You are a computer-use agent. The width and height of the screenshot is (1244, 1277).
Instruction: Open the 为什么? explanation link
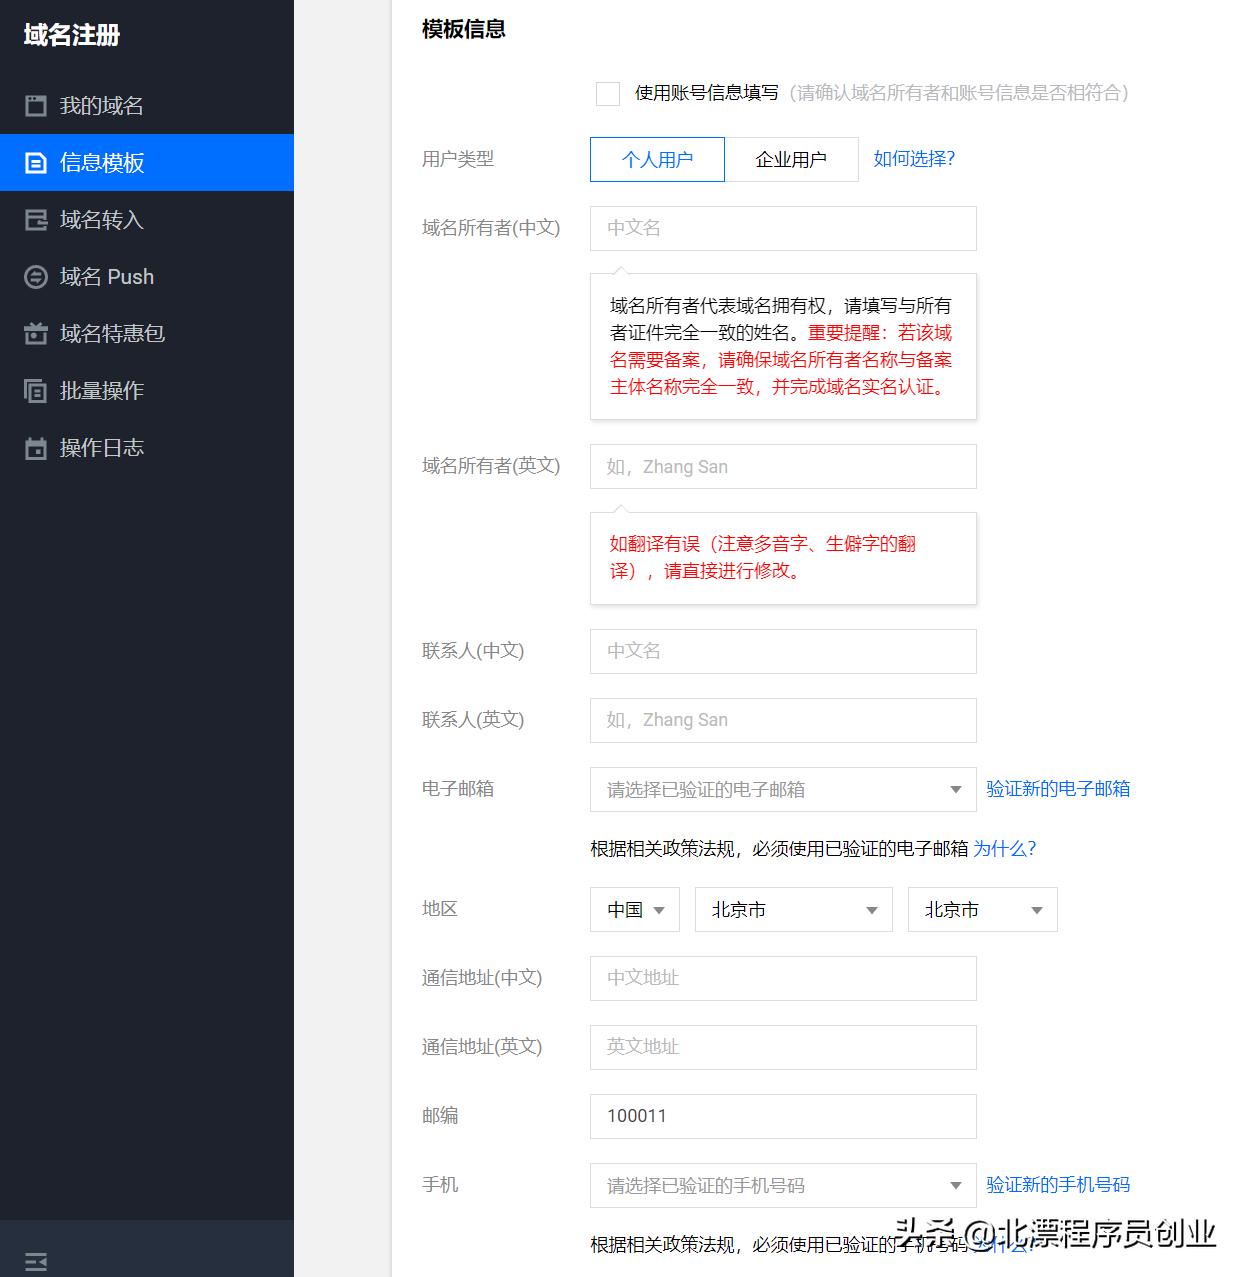(1003, 849)
